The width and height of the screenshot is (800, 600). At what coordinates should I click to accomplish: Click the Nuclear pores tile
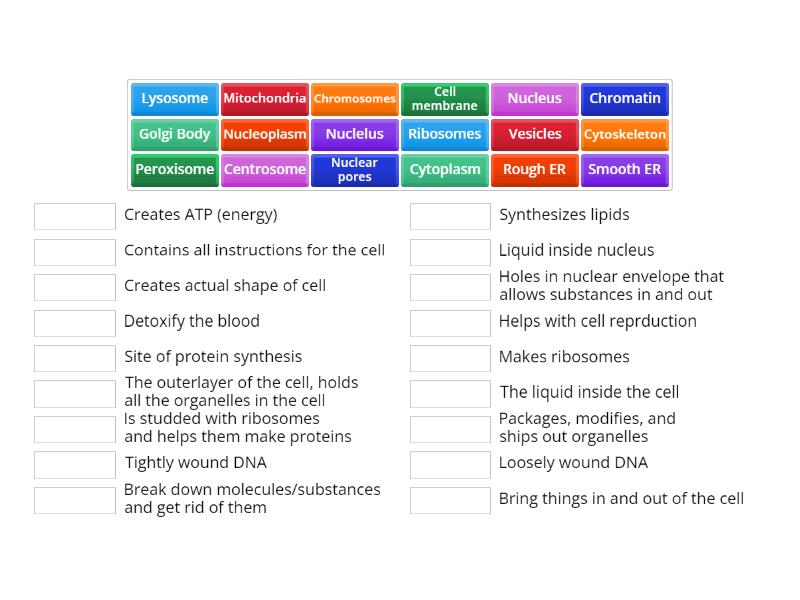point(354,170)
